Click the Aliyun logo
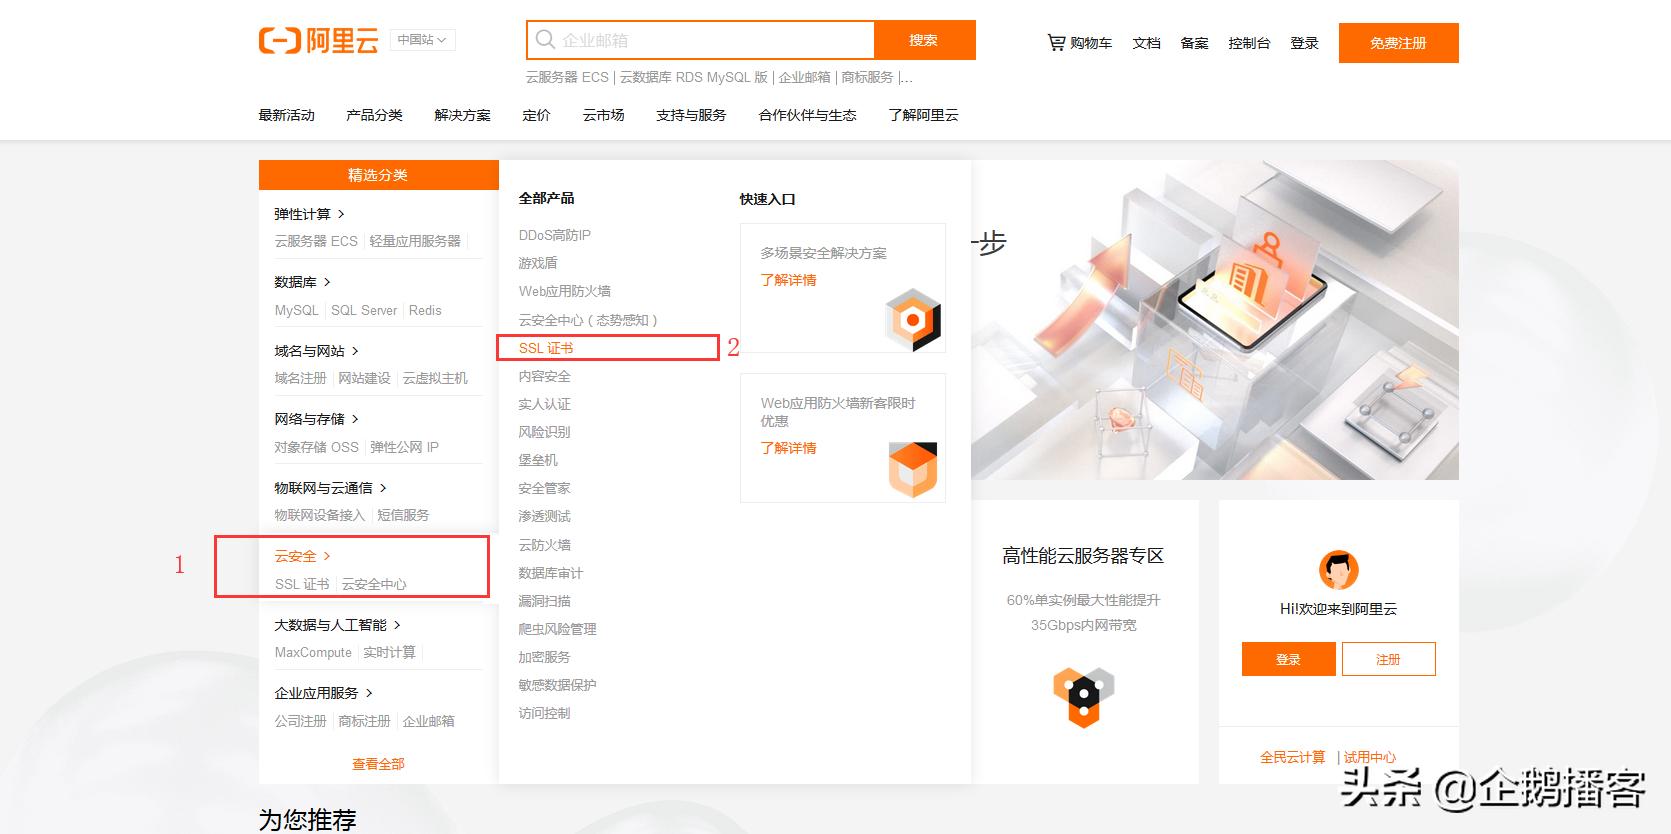1671x834 pixels. [318, 40]
